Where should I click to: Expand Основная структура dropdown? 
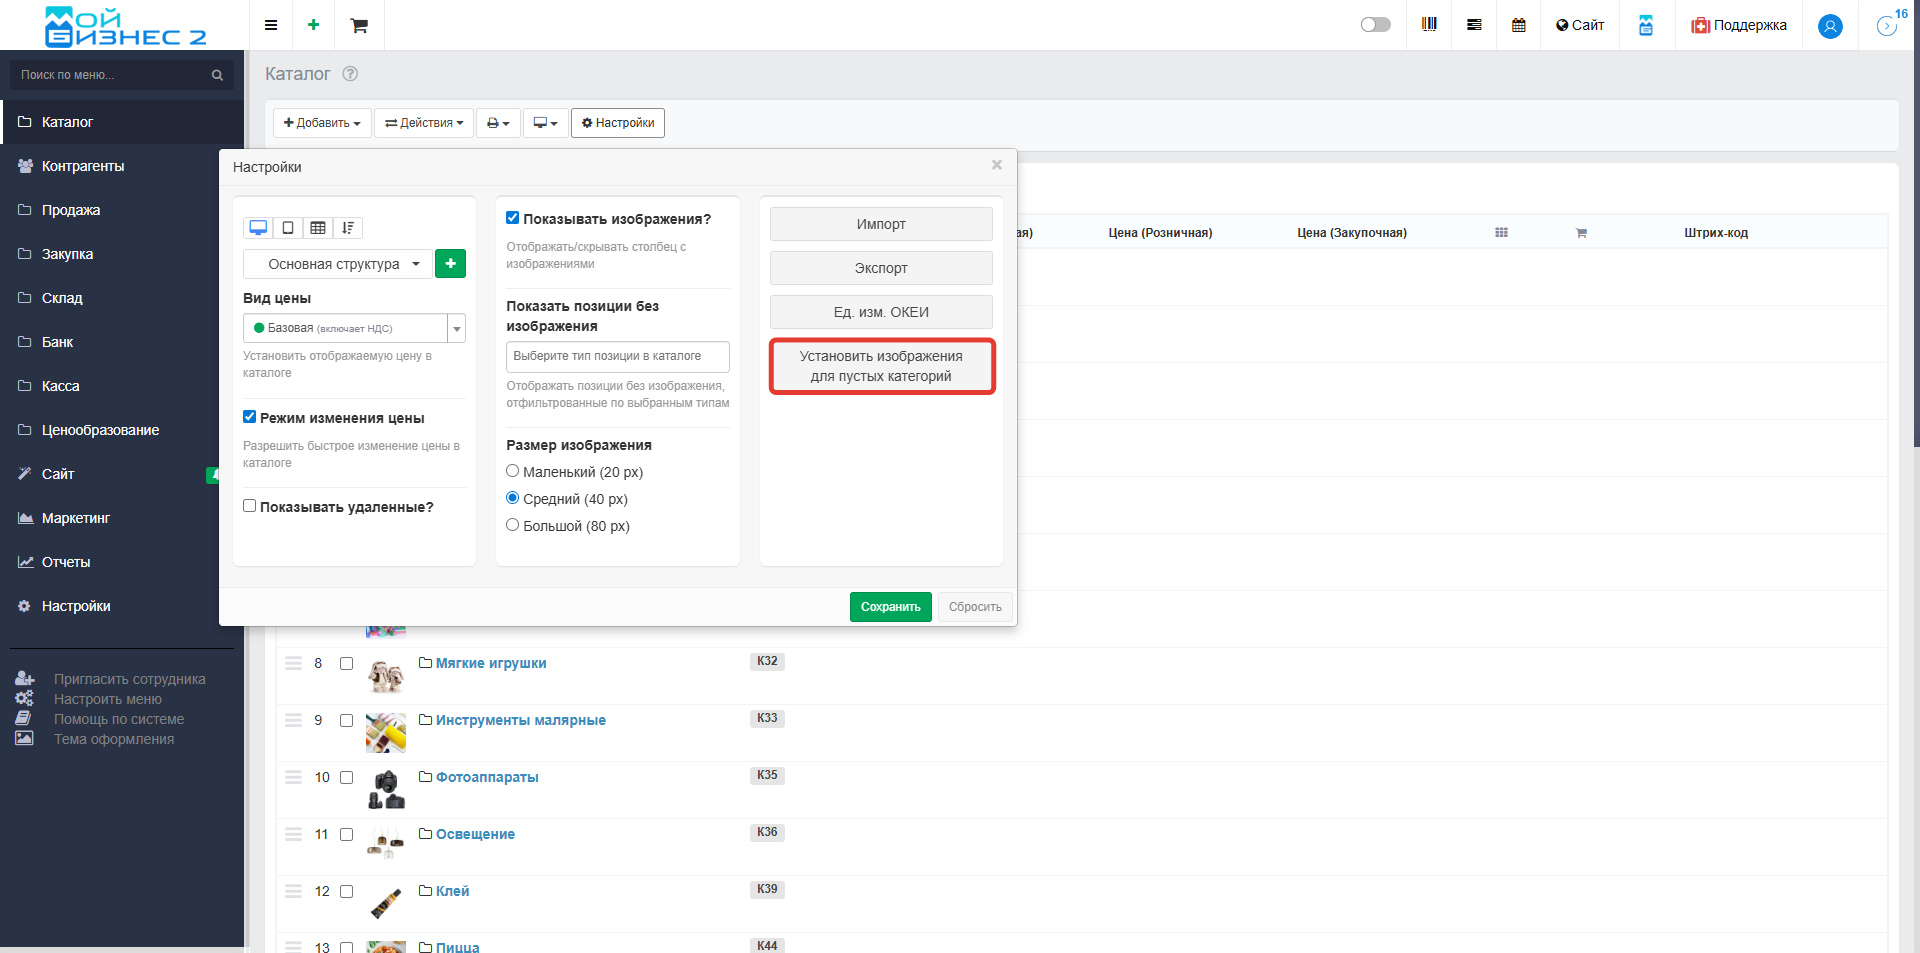(338, 264)
